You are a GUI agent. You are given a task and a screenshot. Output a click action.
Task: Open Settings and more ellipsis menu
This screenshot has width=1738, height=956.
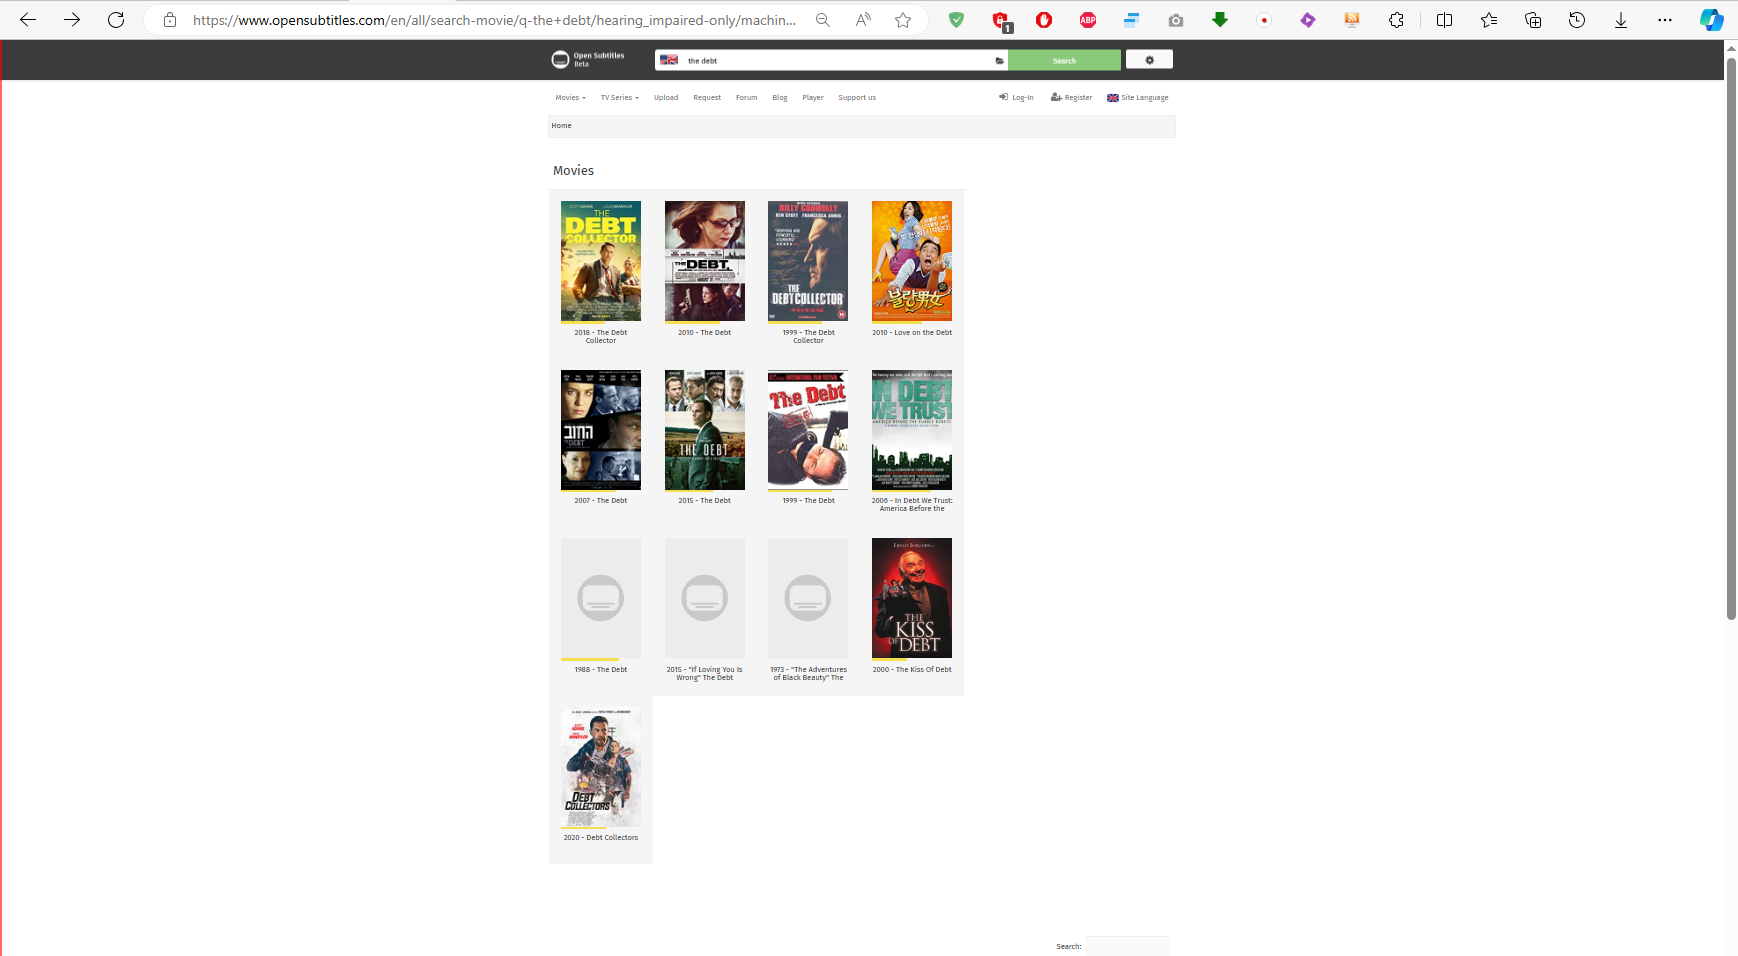(x=1665, y=20)
